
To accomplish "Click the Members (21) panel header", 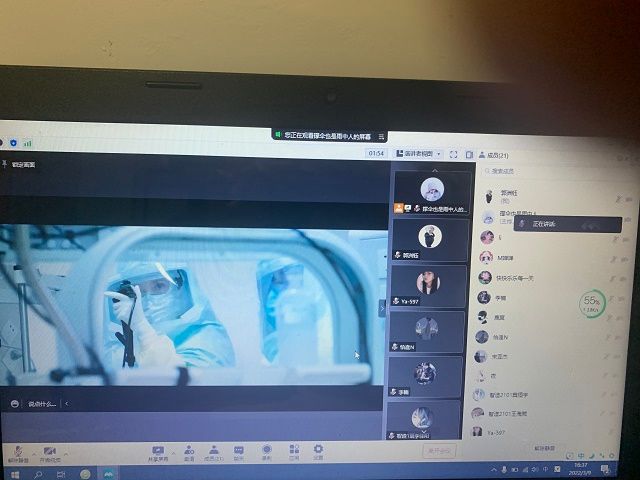I will (x=493, y=155).
